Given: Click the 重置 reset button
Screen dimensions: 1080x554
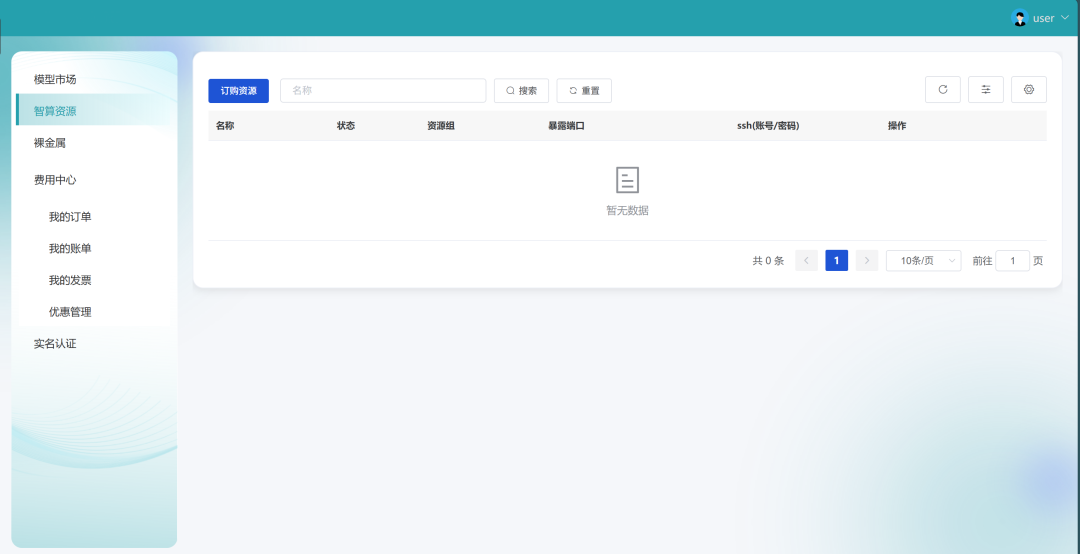Looking at the screenshot, I should [584, 91].
